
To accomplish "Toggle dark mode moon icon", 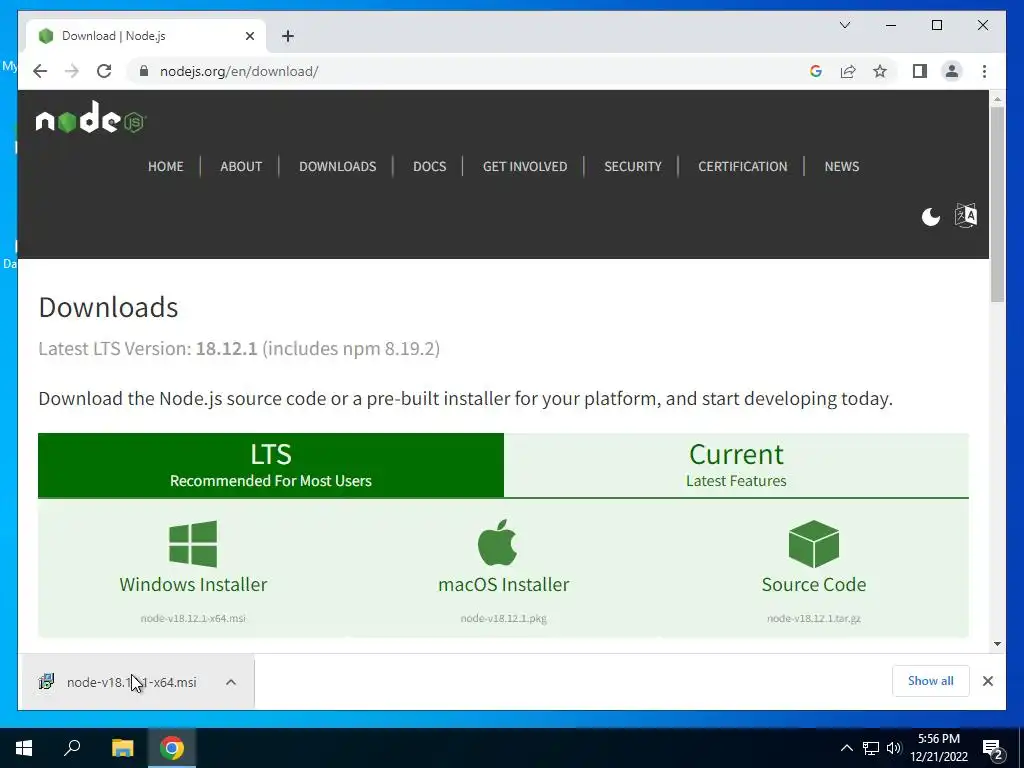I will [931, 216].
